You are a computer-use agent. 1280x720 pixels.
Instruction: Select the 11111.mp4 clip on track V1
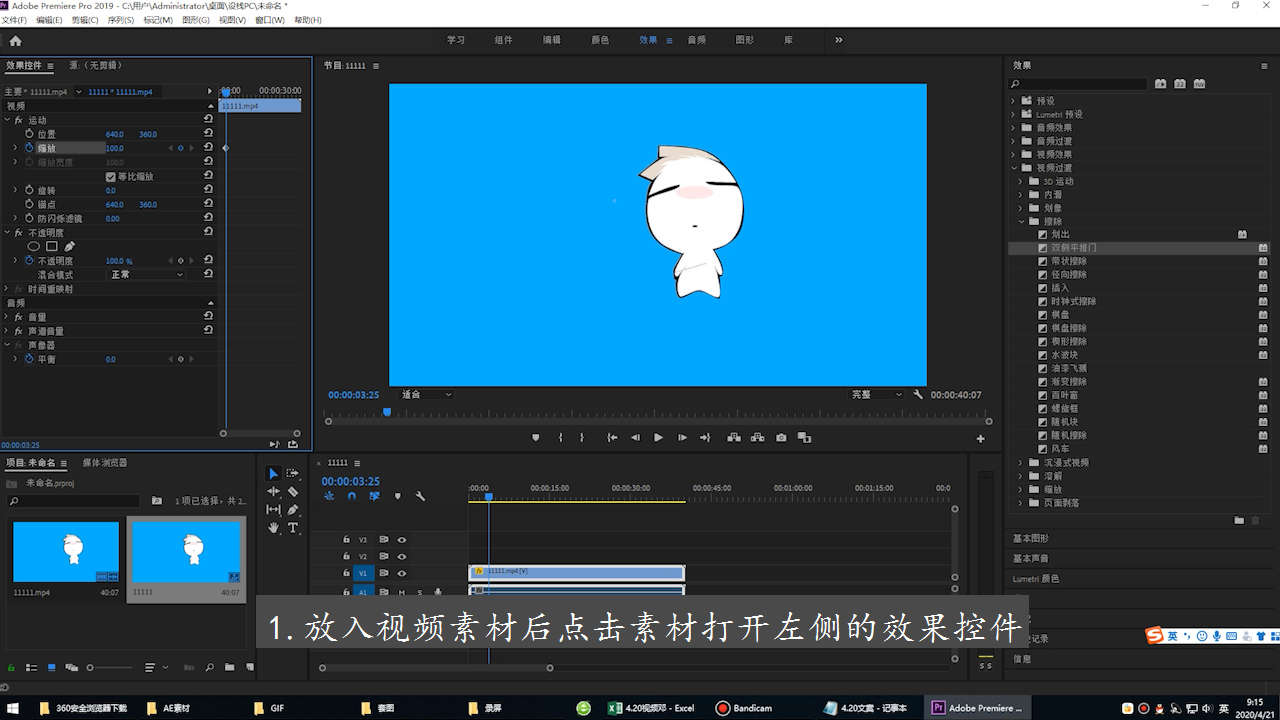pyautogui.click(x=576, y=573)
